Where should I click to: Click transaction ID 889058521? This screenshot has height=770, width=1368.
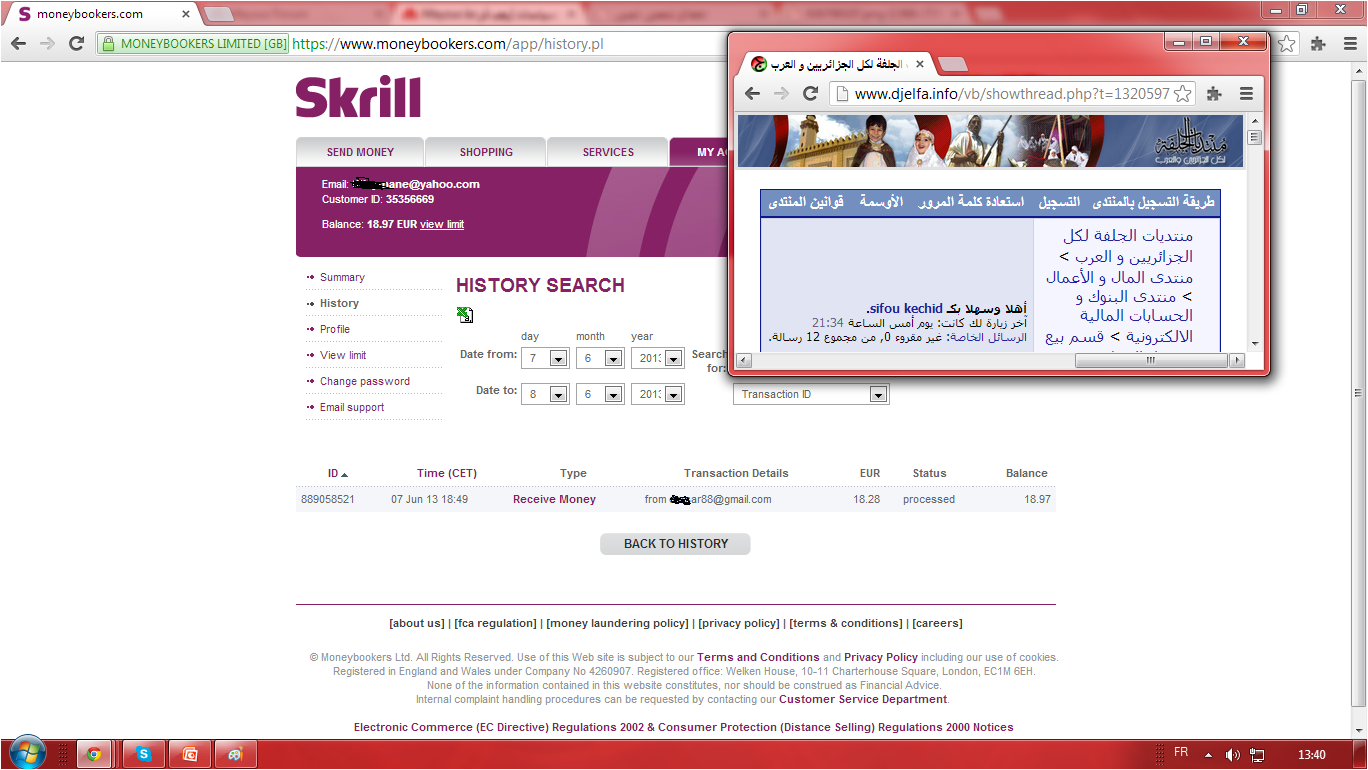pyautogui.click(x=327, y=499)
